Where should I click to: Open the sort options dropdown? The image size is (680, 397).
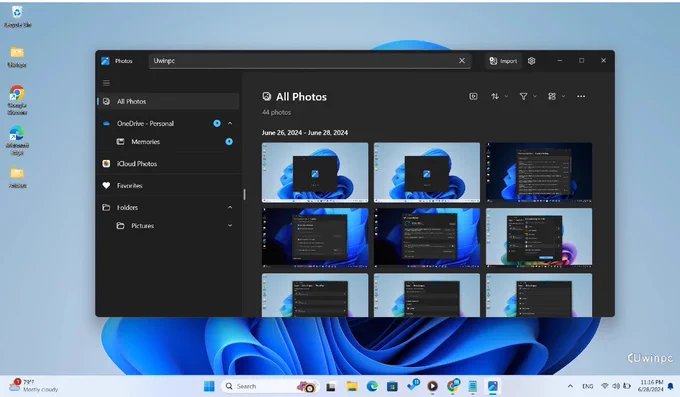499,96
